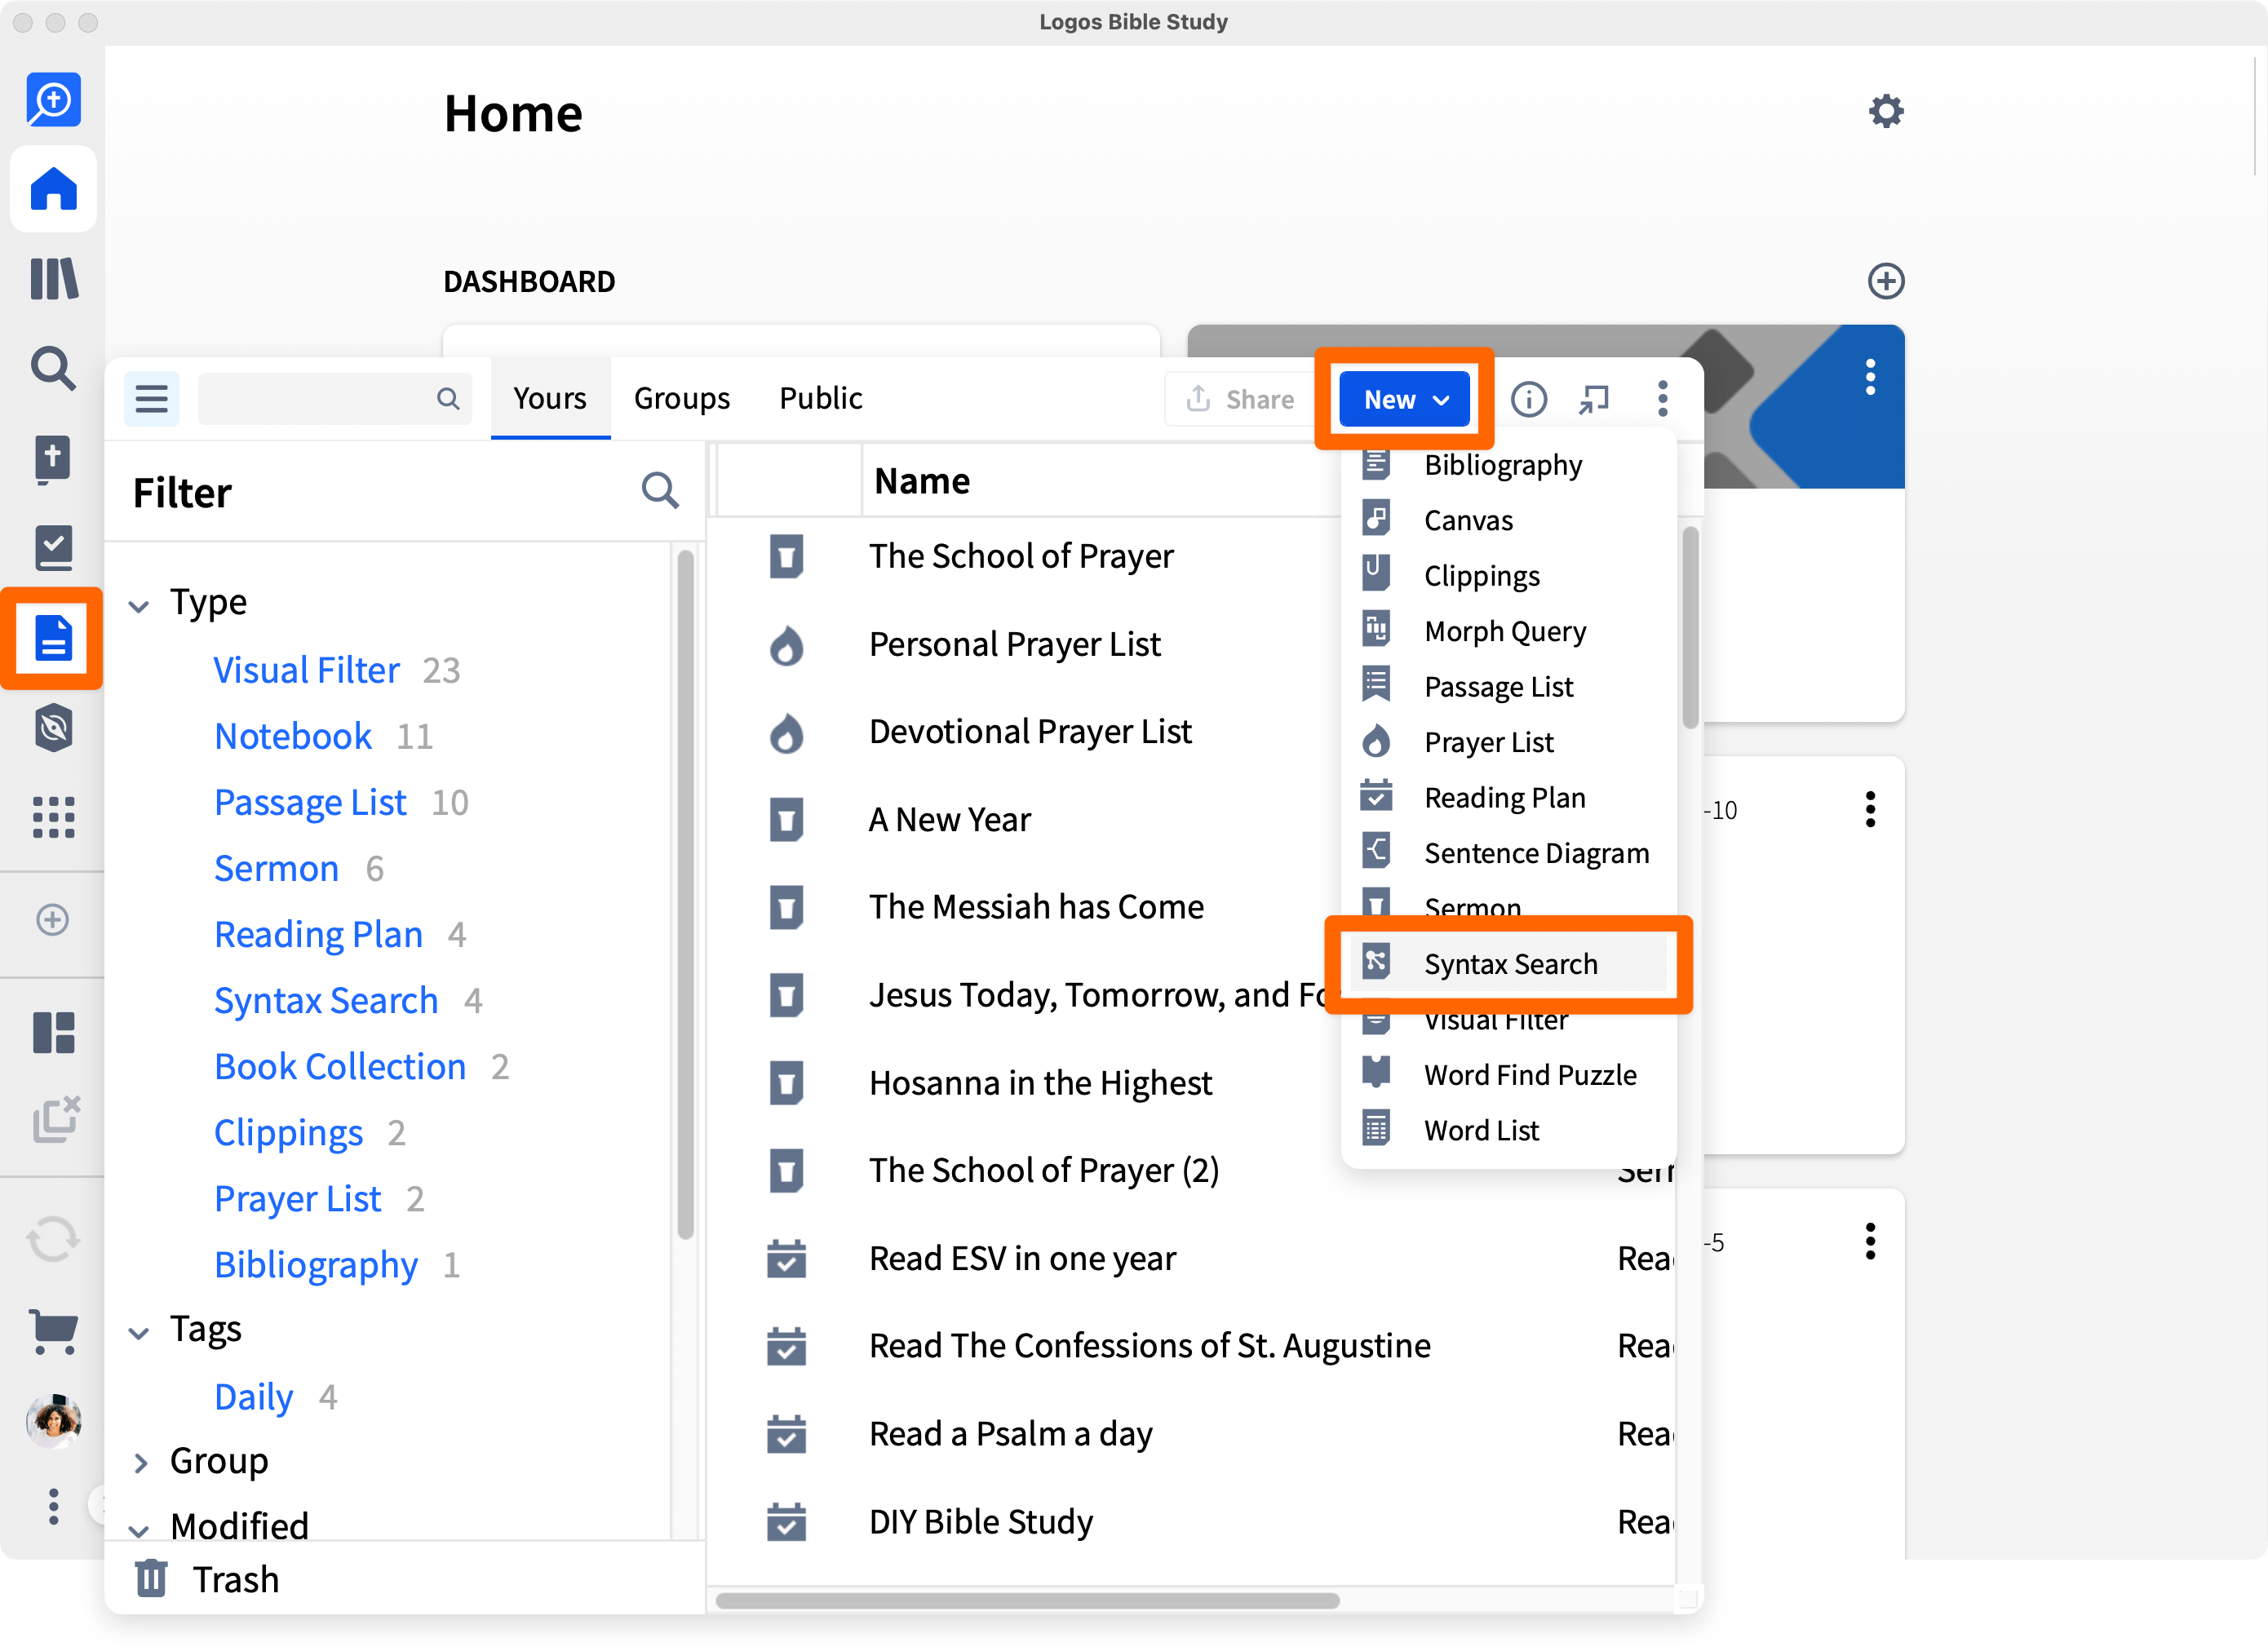Click the sync icon in sidebar
Screen dimensions: 2268x1651
click(x=53, y=1240)
